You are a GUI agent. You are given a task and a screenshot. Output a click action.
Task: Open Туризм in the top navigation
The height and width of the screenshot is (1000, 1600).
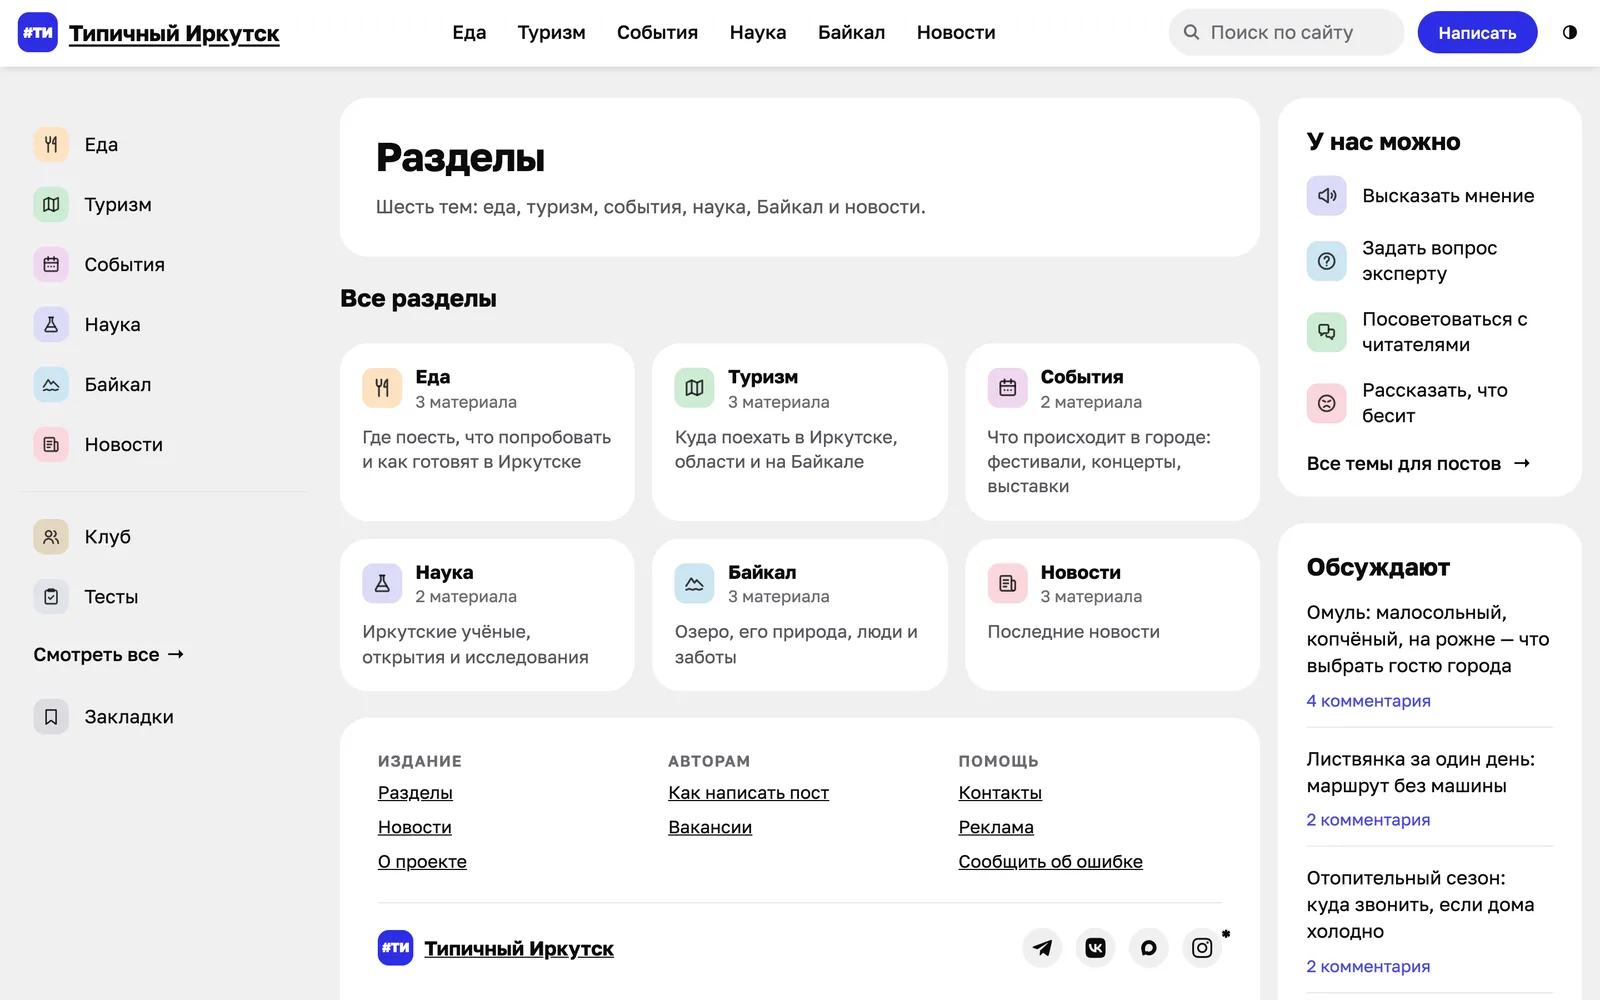pyautogui.click(x=551, y=32)
